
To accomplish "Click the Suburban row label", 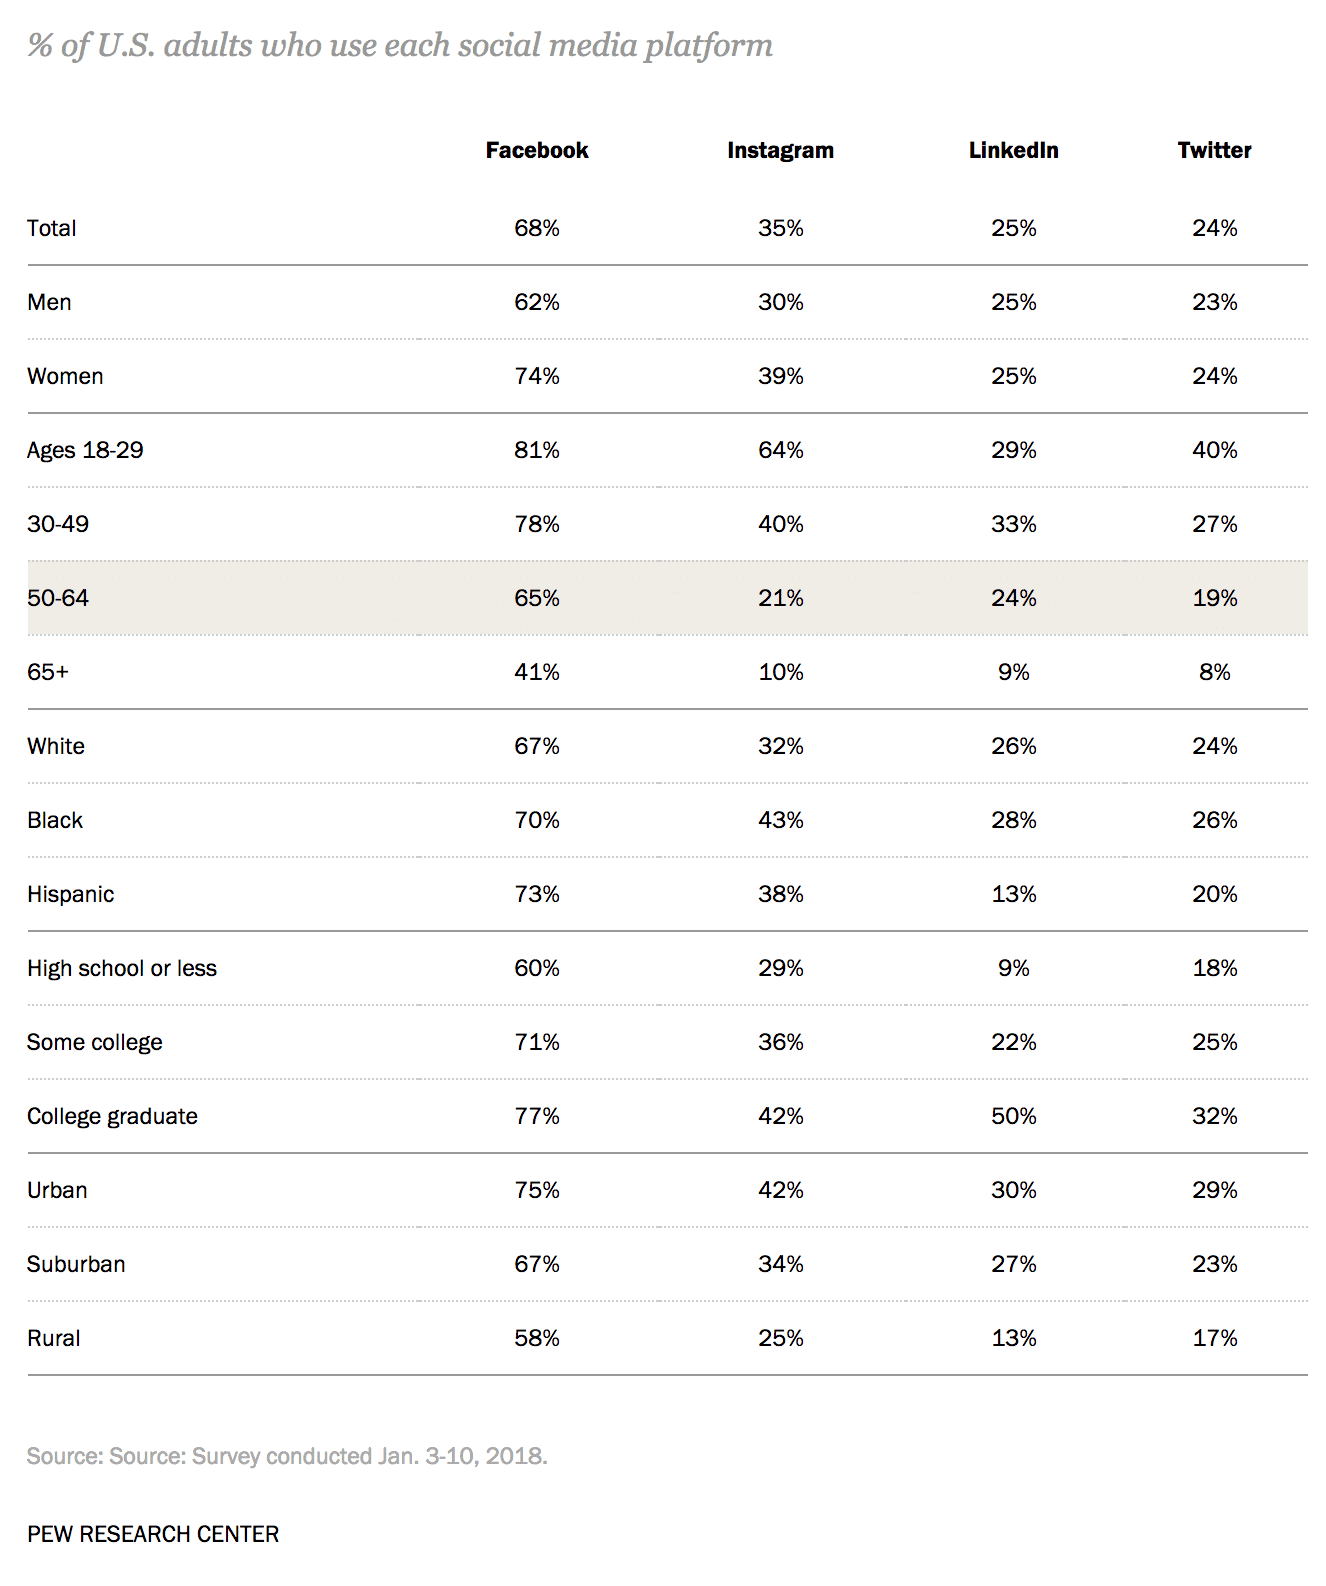I will click(76, 1264).
